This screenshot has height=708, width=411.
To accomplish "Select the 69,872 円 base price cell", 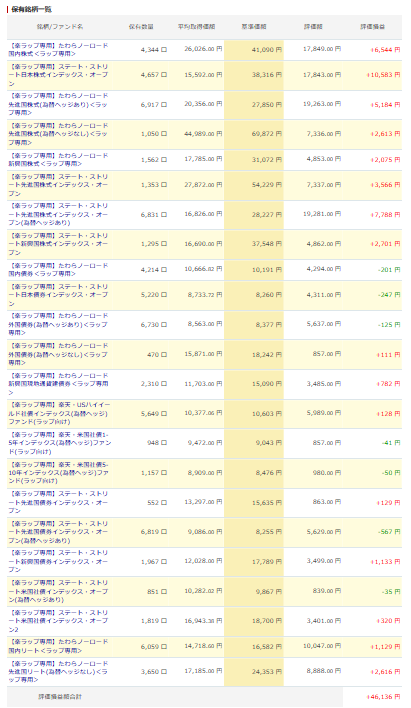I will point(267,134).
